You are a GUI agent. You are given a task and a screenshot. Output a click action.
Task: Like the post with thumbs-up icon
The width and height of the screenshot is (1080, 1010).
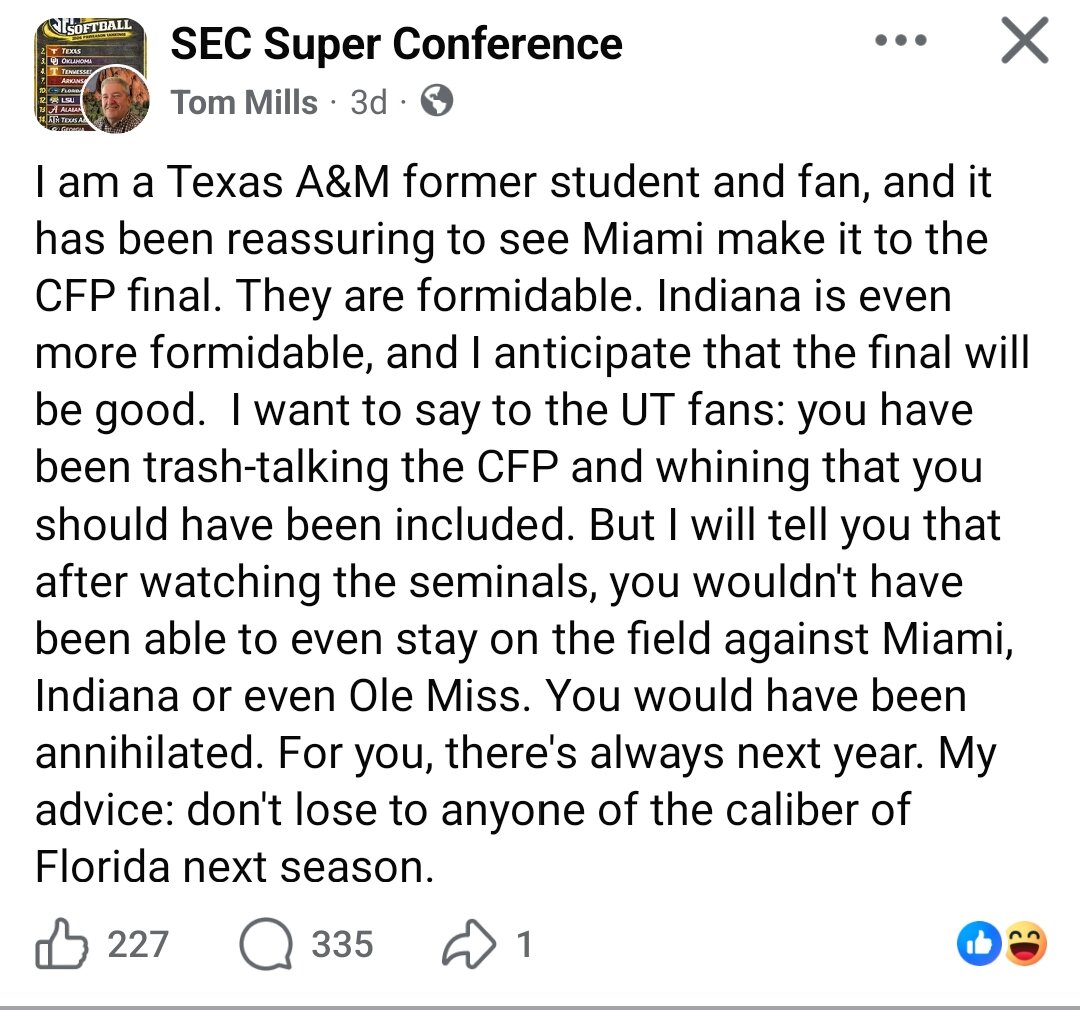pos(62,945)
